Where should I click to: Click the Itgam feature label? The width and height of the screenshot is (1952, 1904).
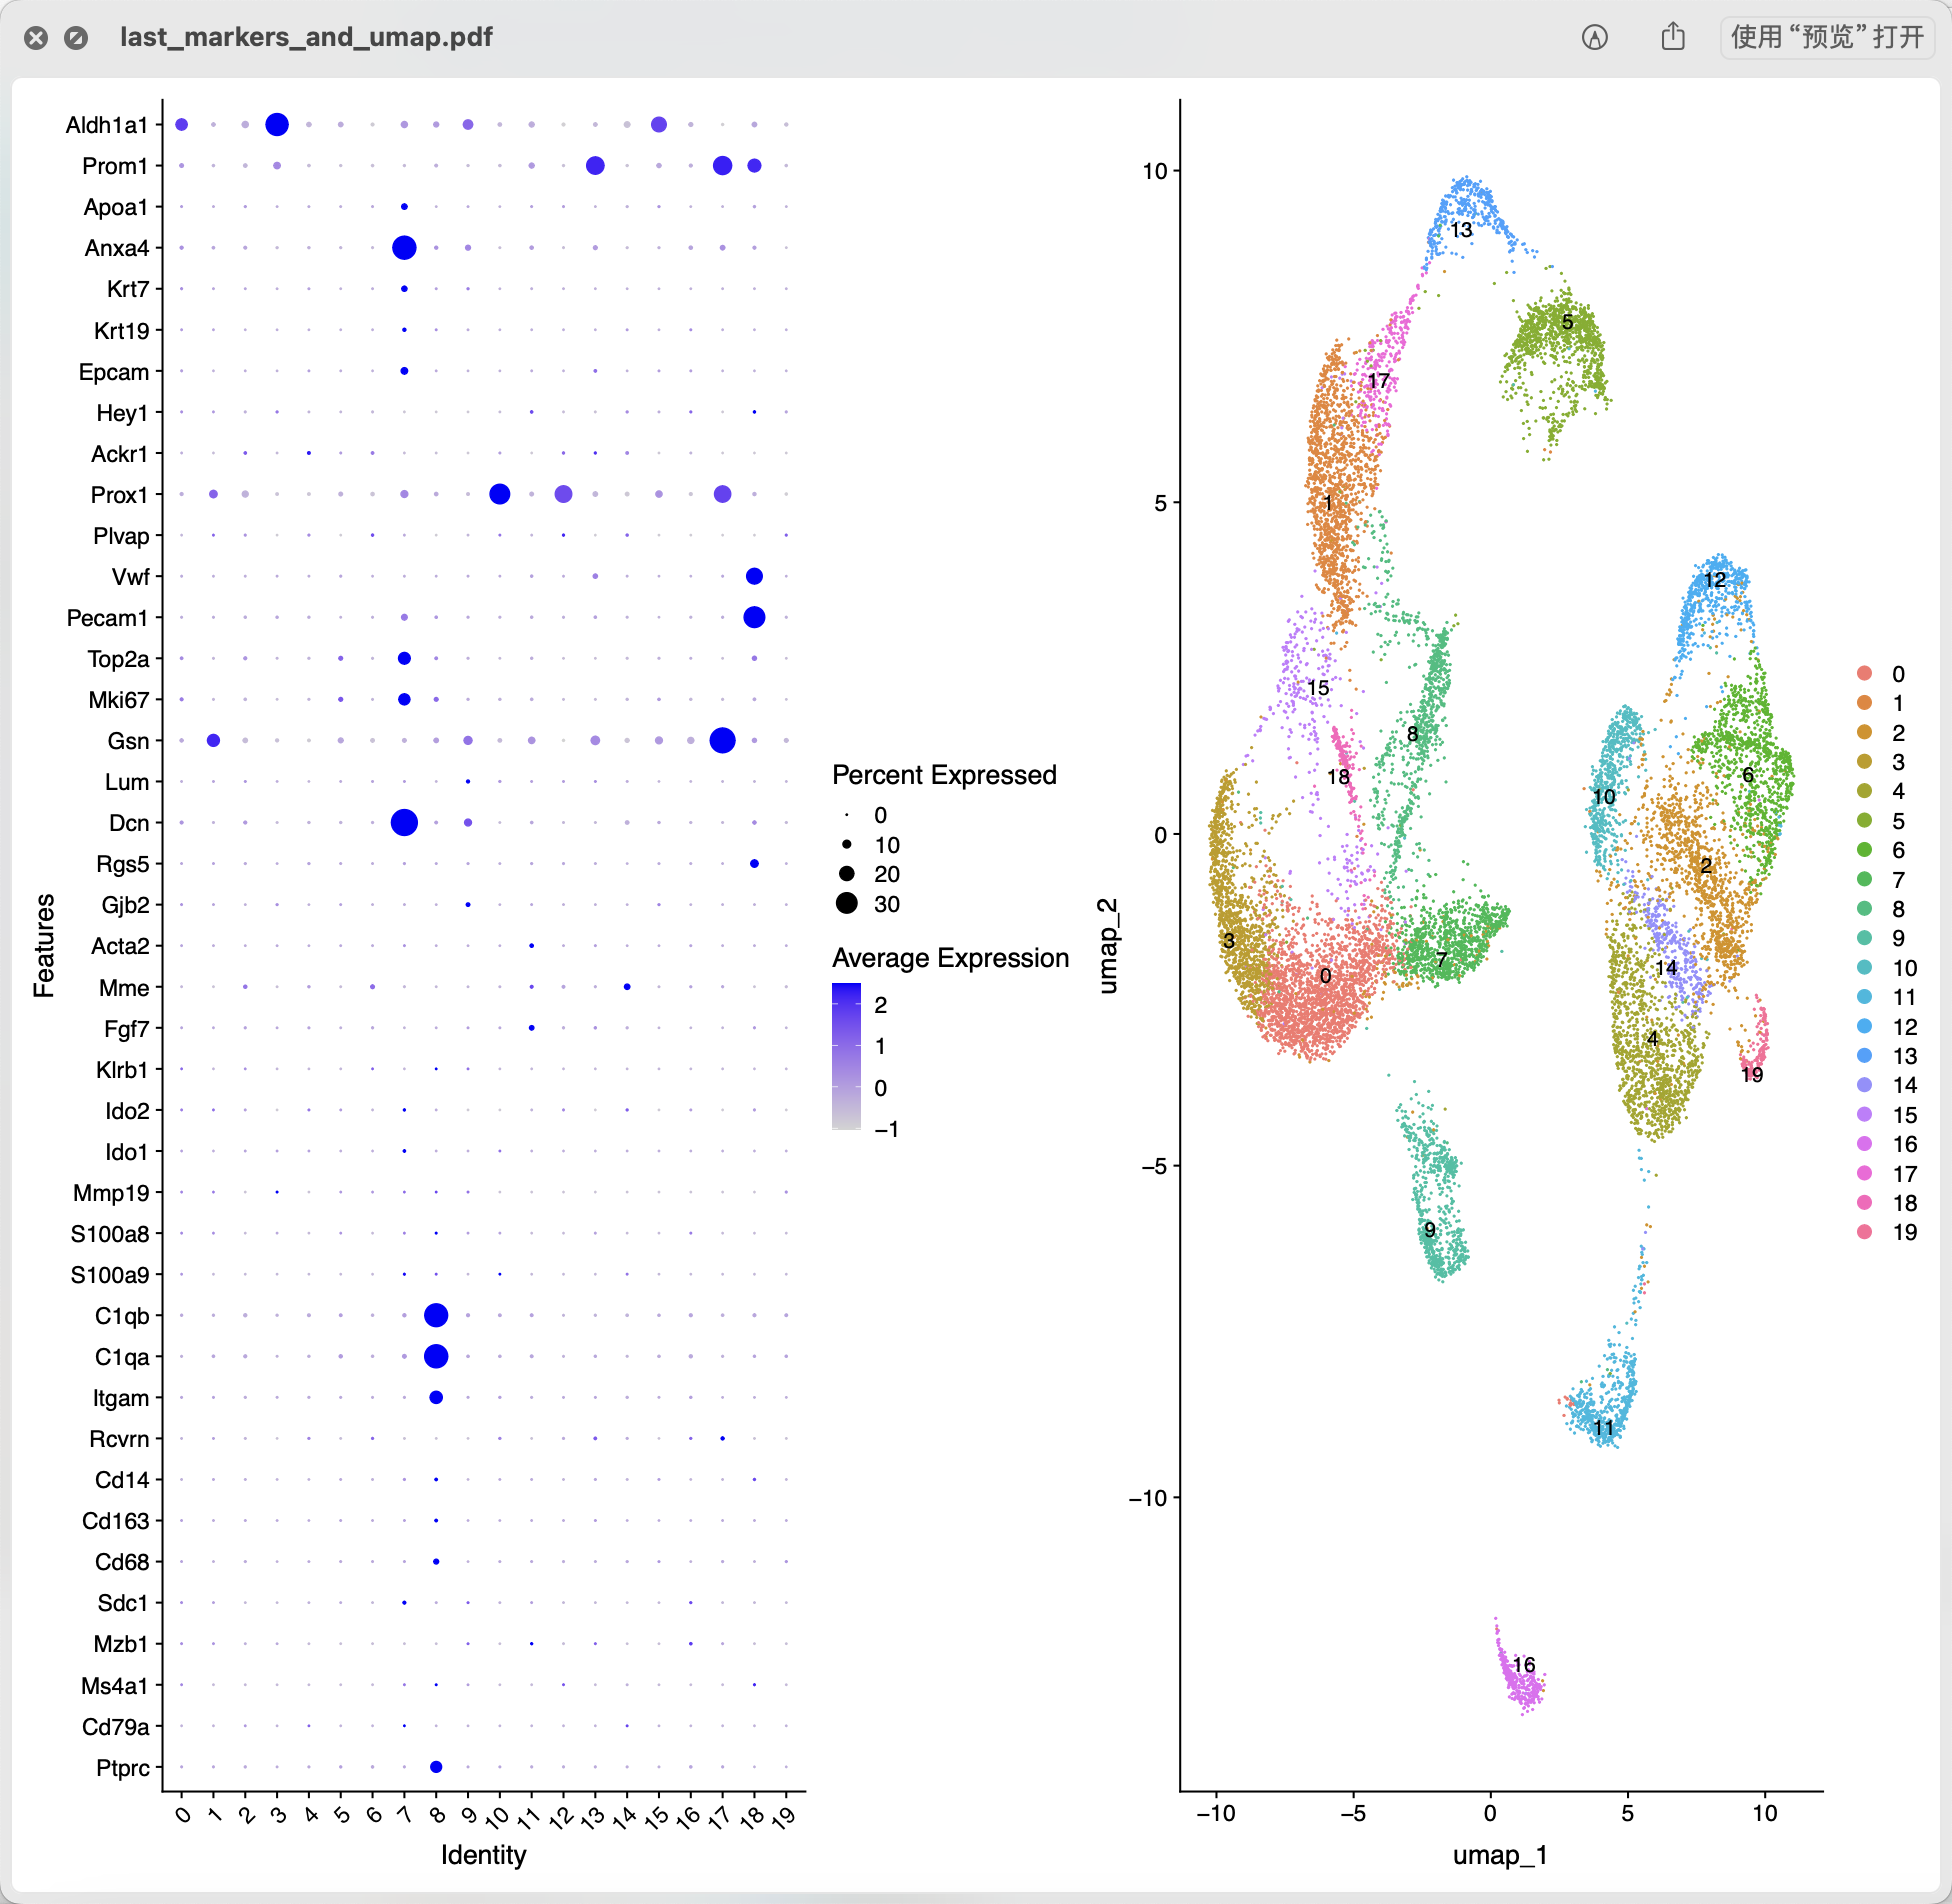[121, 1398]
